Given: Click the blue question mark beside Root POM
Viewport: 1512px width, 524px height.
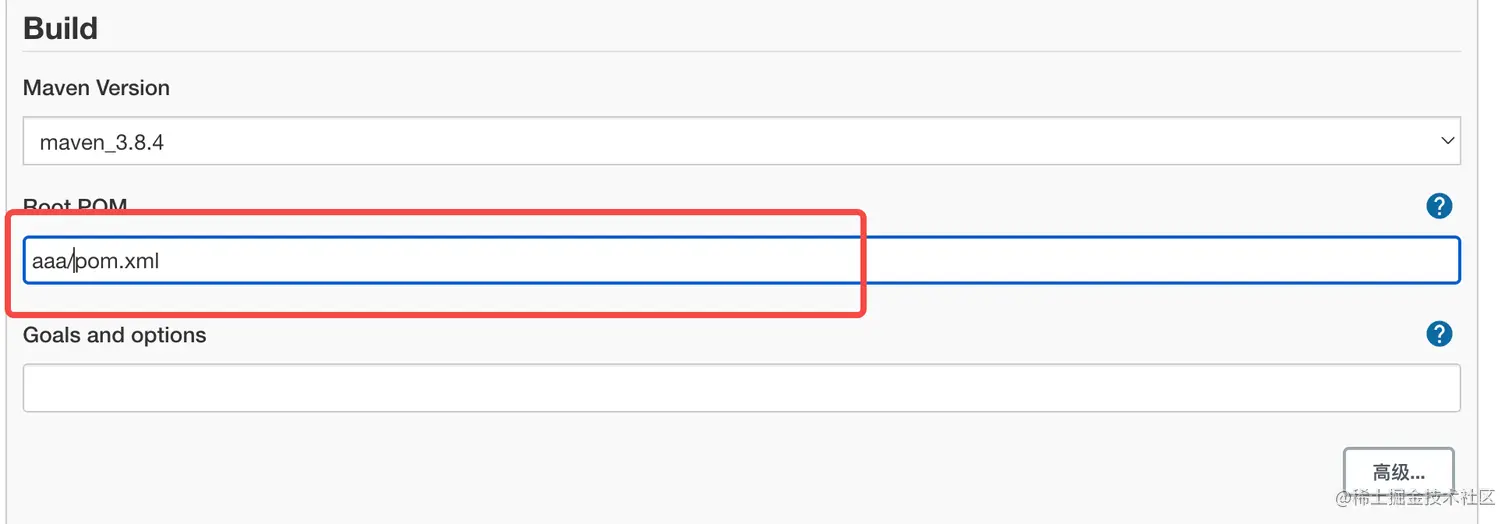Looking at the screenshot, I should click(1438, 206).
